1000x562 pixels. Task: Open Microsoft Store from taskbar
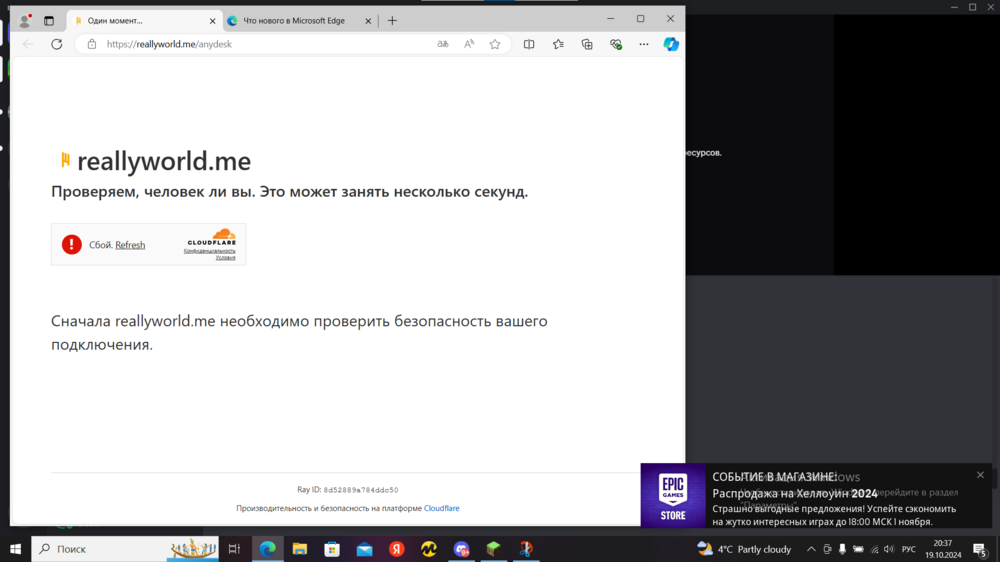pos(332,549)
